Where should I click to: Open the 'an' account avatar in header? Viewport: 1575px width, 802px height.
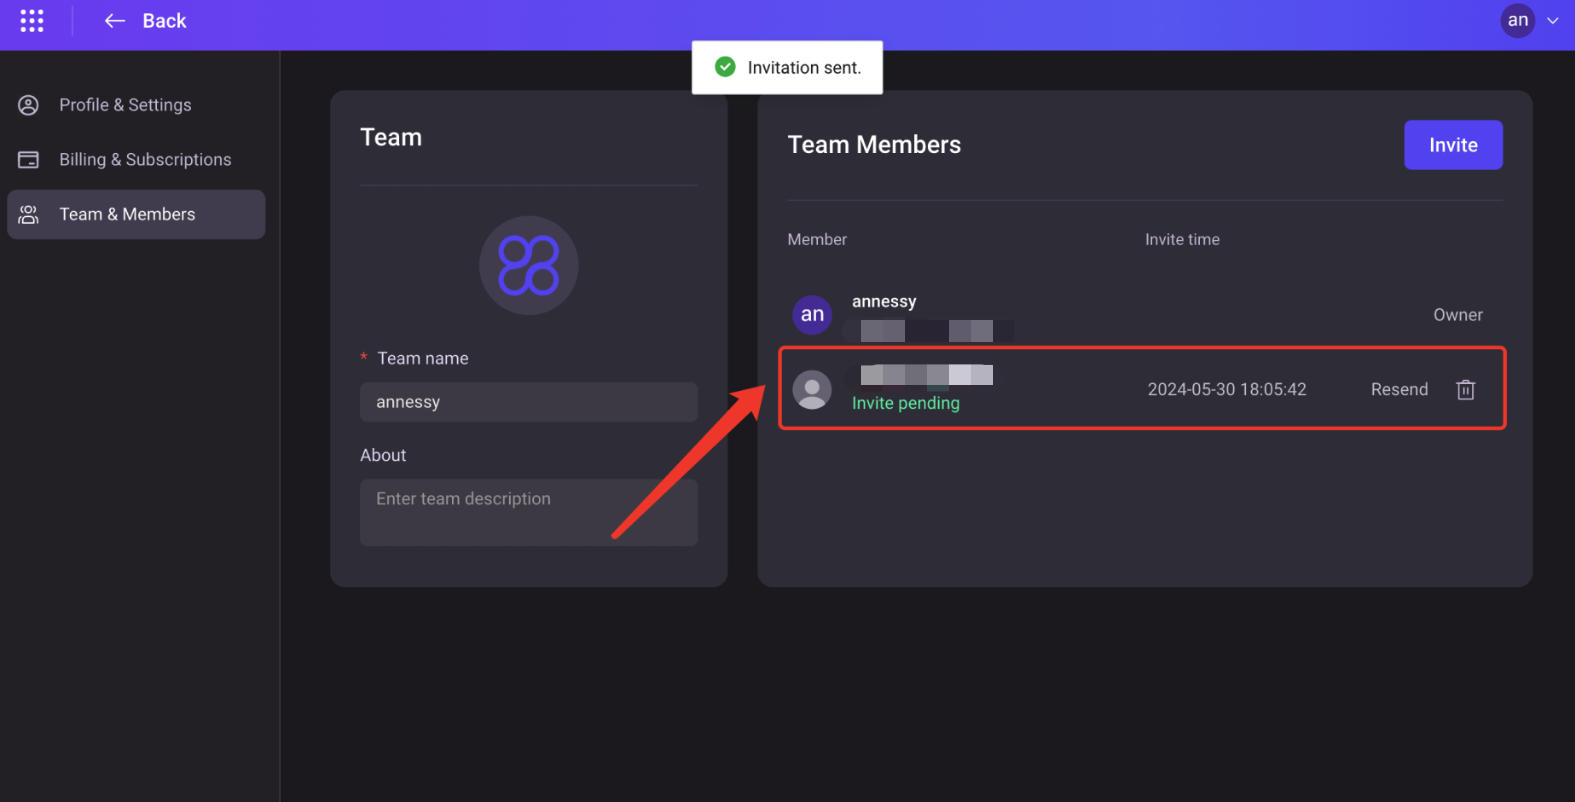[1517, 20]
